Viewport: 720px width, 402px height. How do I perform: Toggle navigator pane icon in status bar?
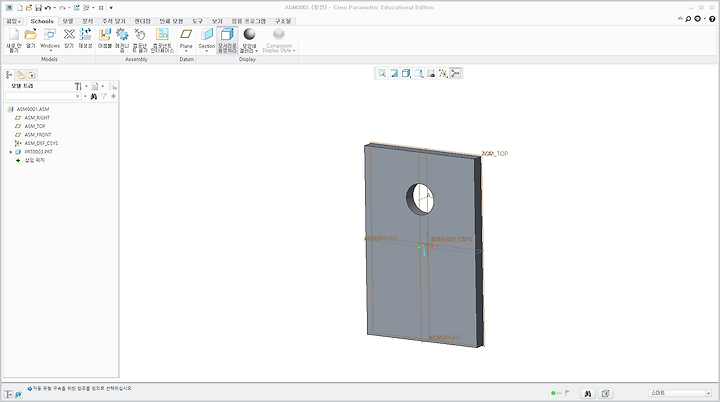(x=8, y=394)
